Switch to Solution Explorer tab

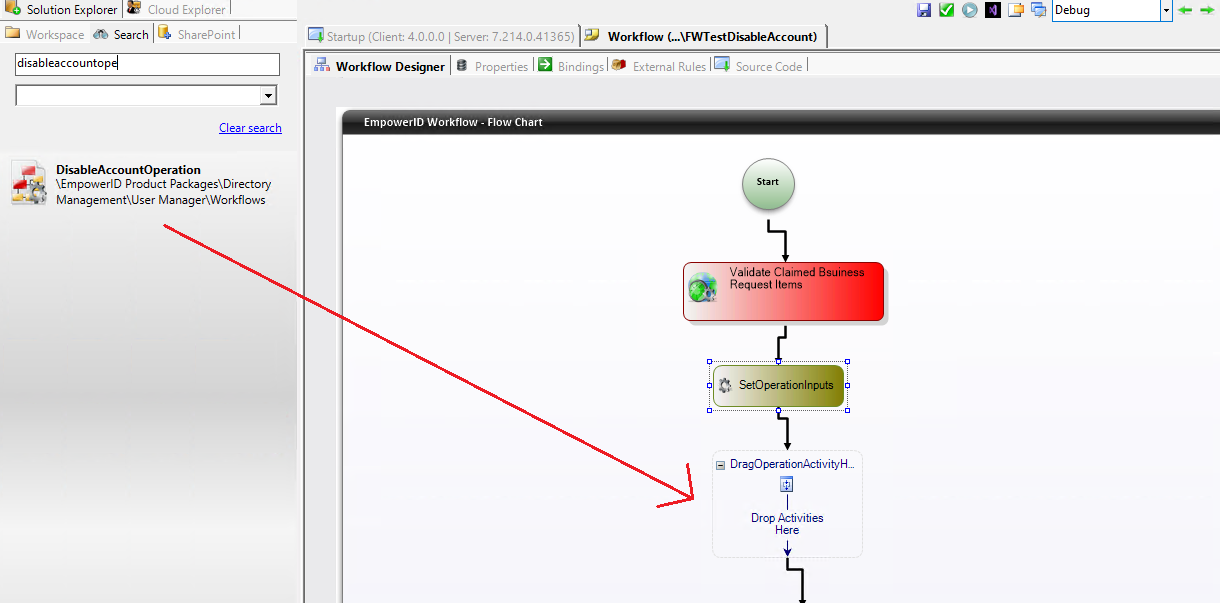pos(62,9)
